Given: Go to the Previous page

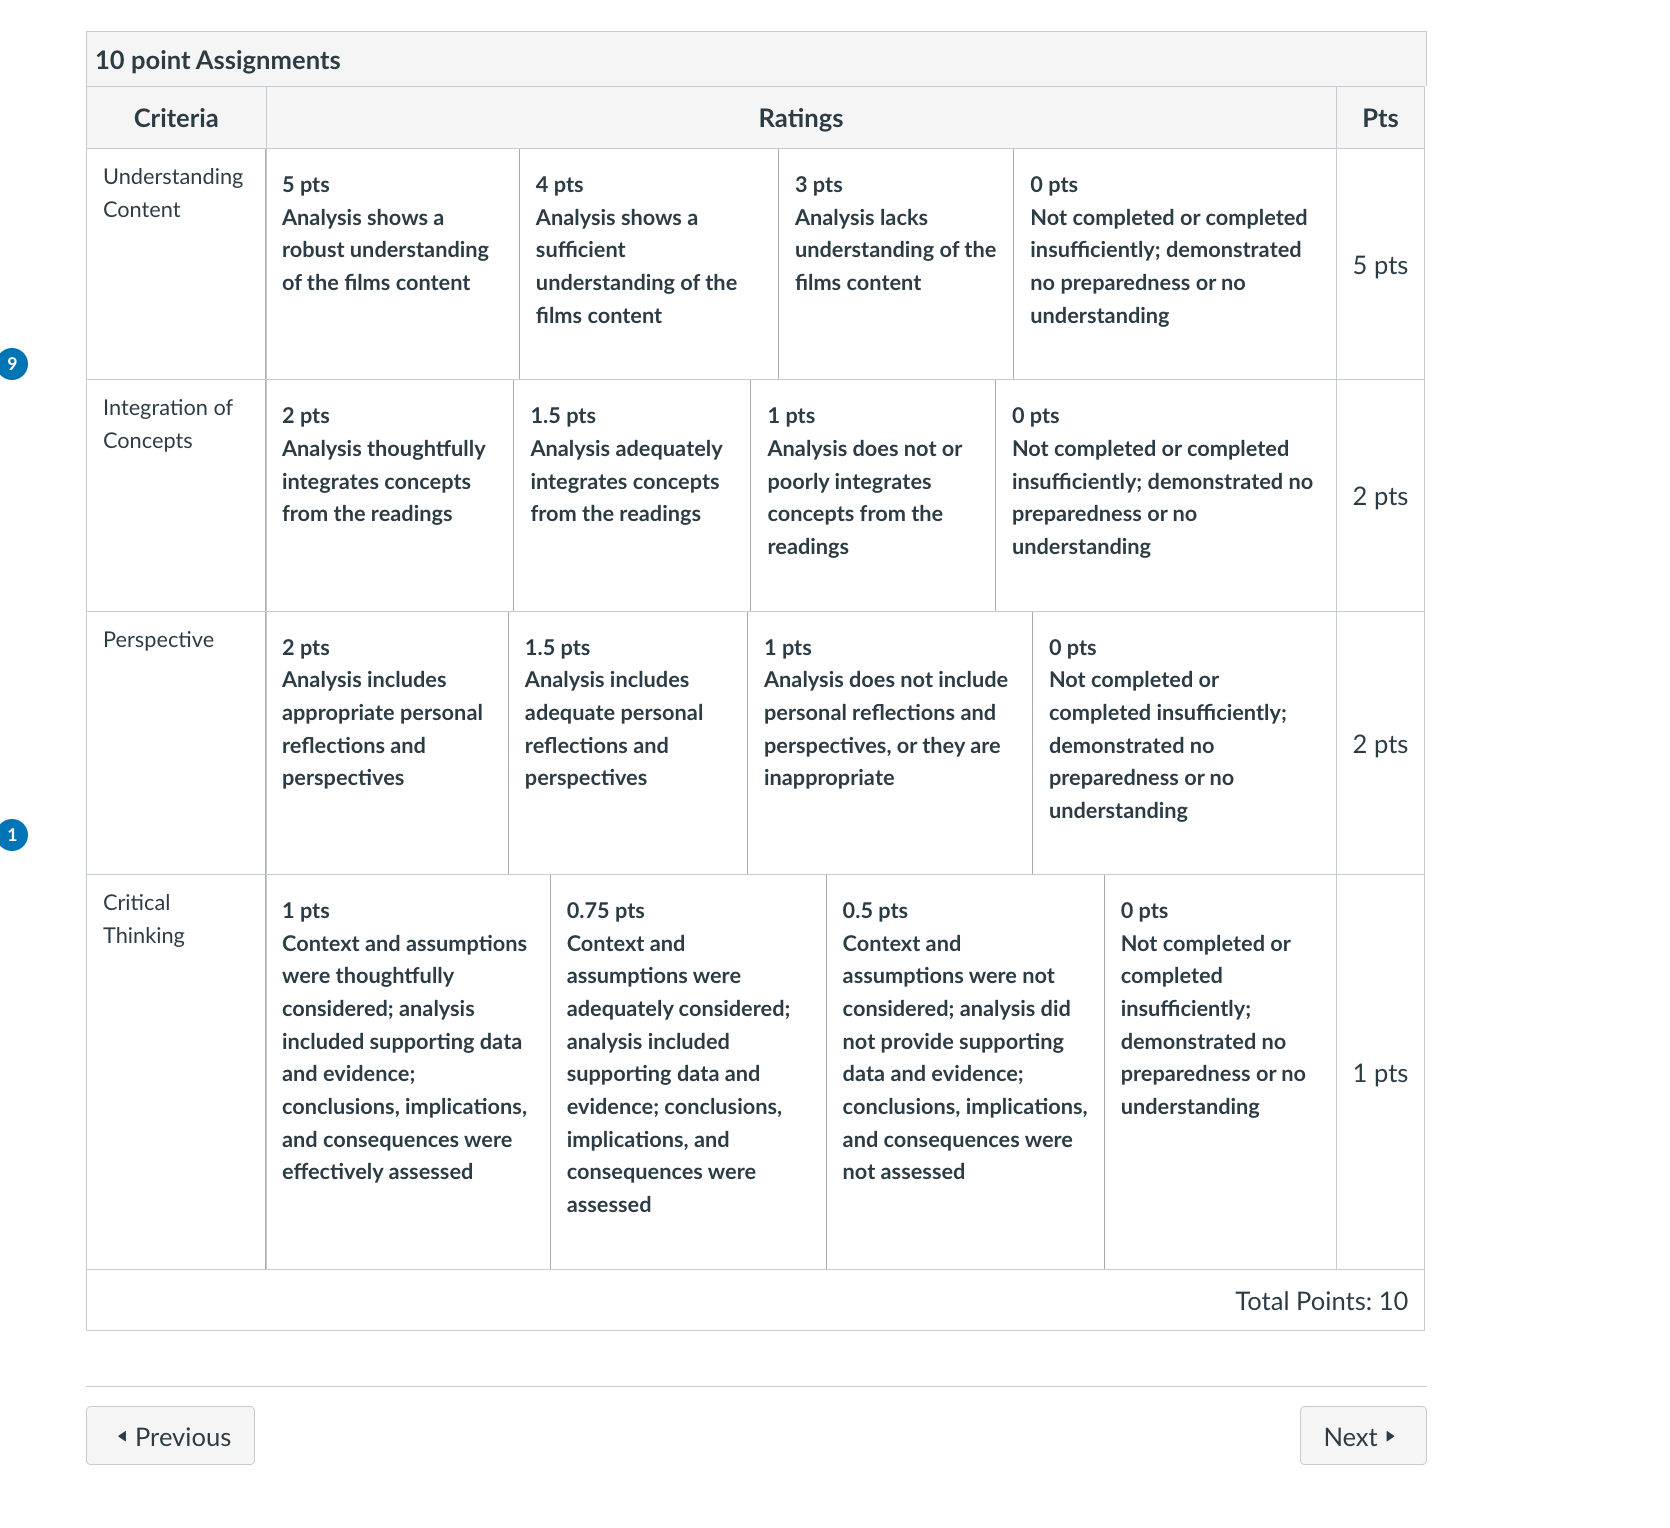Looking at the screenshot, I should click(170, 1436).
